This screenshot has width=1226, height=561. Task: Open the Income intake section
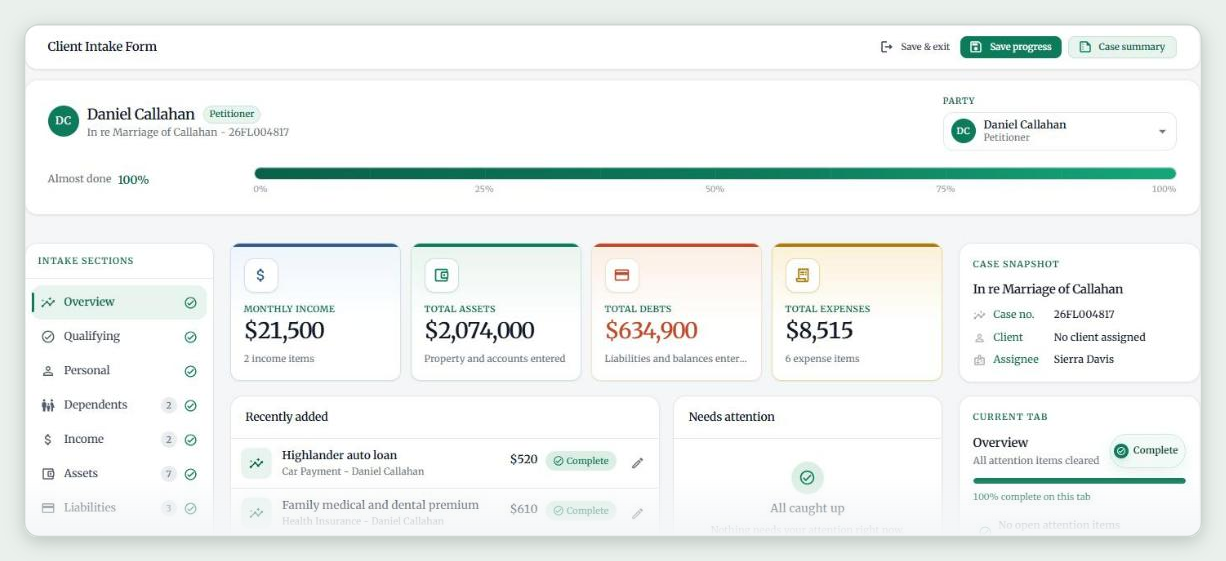tap(119, 440)
